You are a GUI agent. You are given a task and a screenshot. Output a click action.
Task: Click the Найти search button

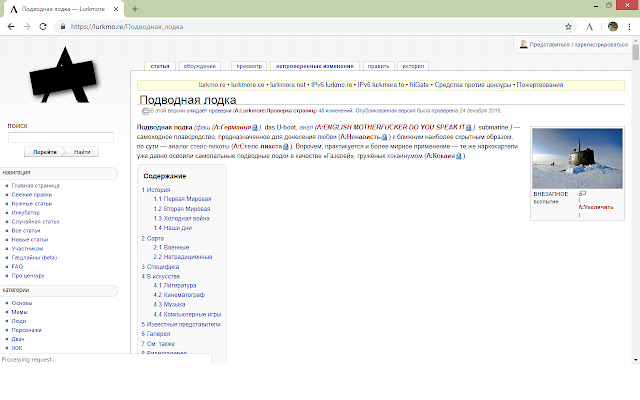[82, 152]
